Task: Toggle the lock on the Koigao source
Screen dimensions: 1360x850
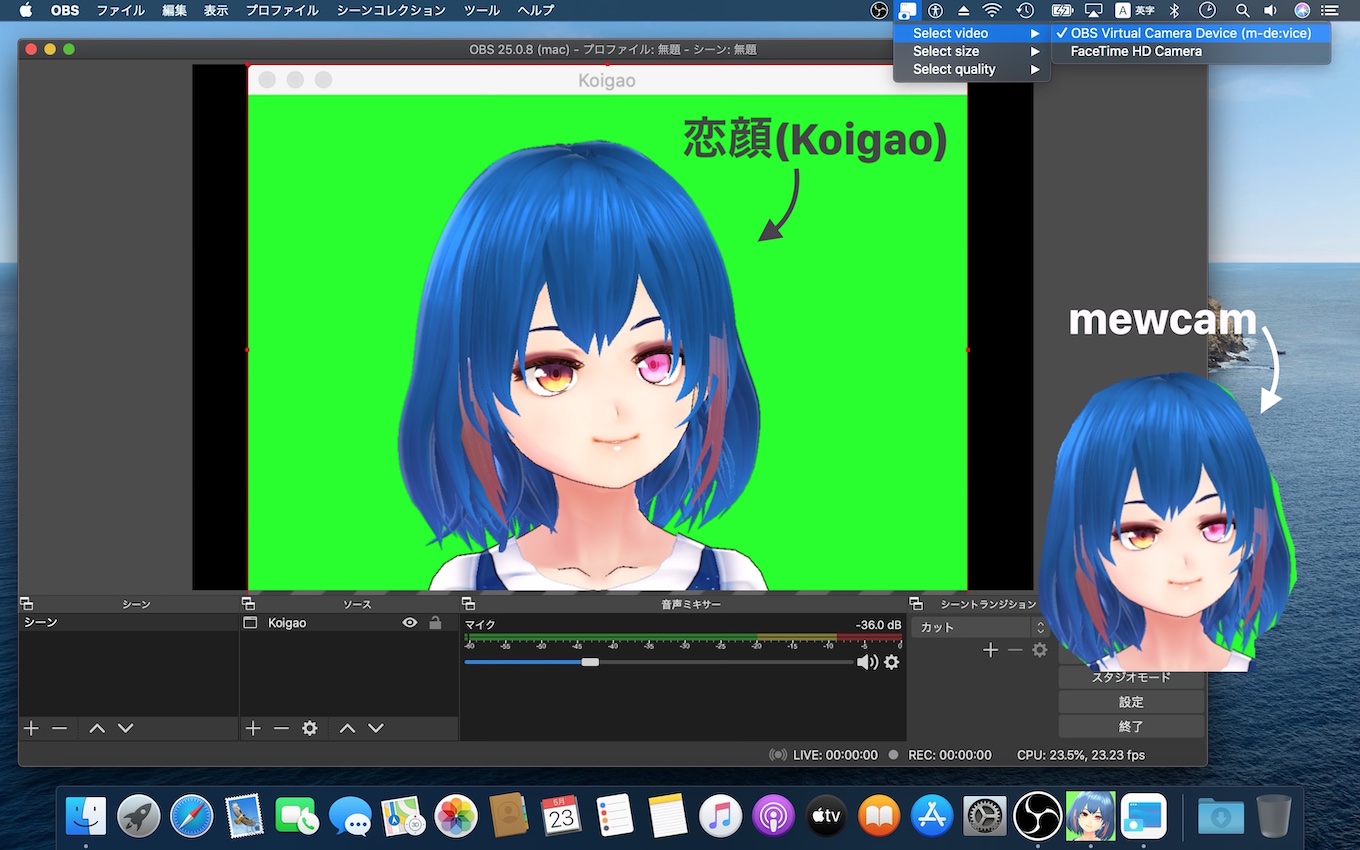Action: coord(435,623)
